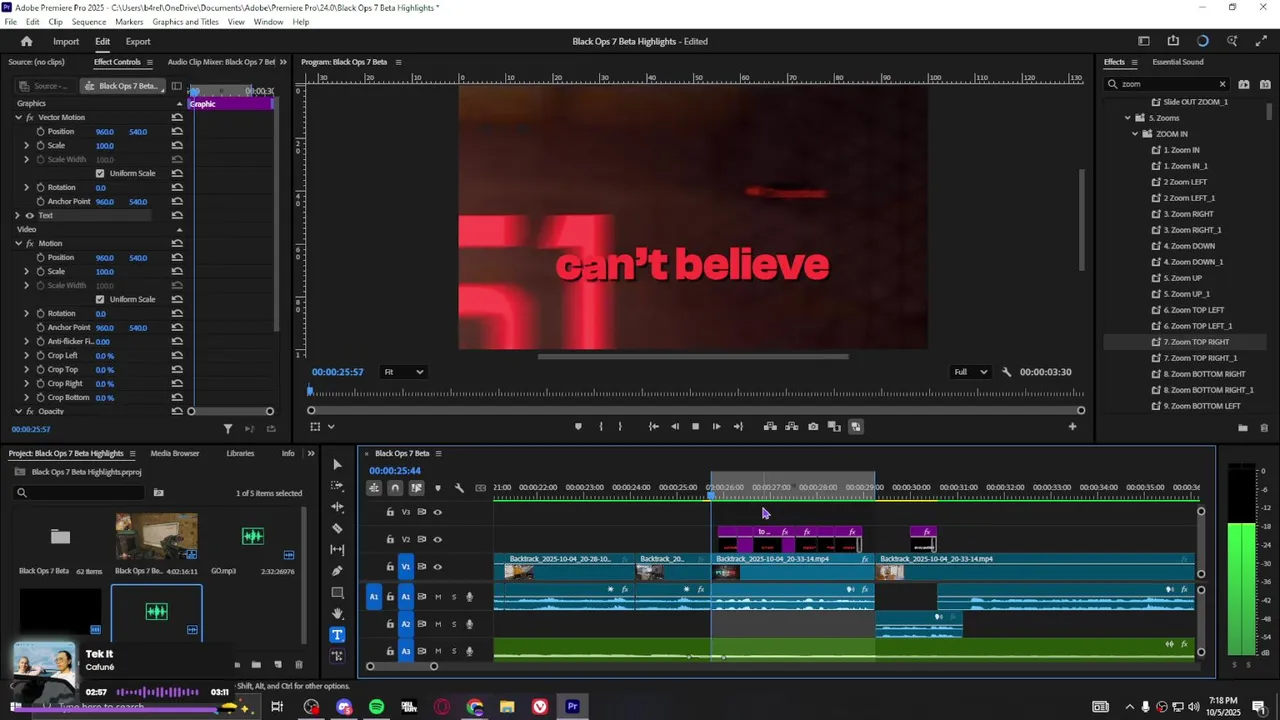Click Mark Out in Program monitor
The height and width of the screenshot is (720, 1280).
(x=620, y=426)
